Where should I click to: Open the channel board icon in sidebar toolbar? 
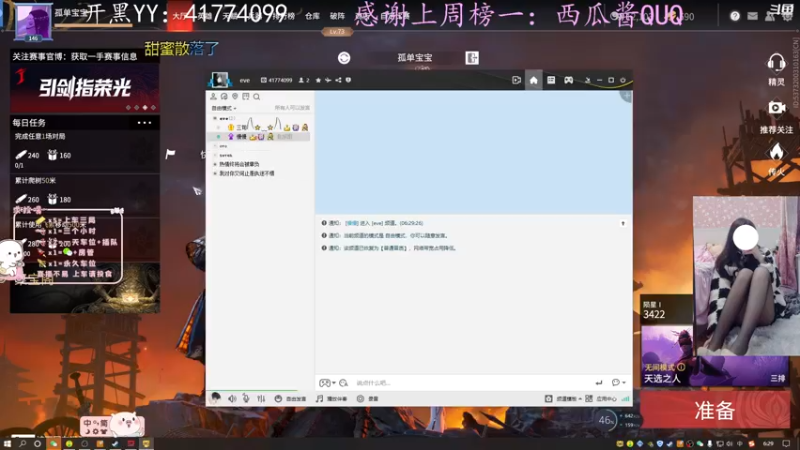[x=246, y=96]
